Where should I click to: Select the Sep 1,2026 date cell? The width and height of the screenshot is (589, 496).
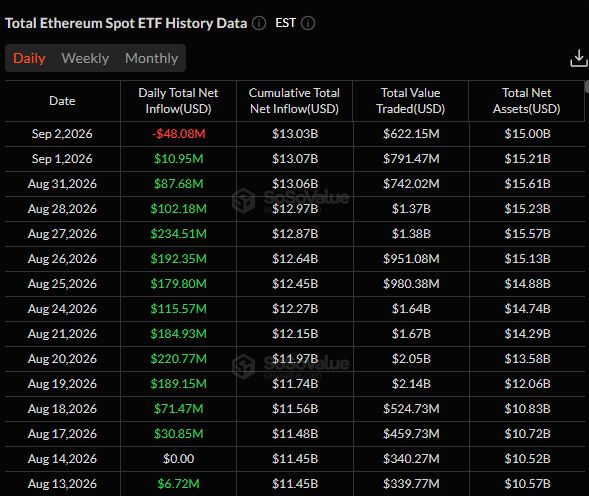pyautogui.click(x=62, y=159)
